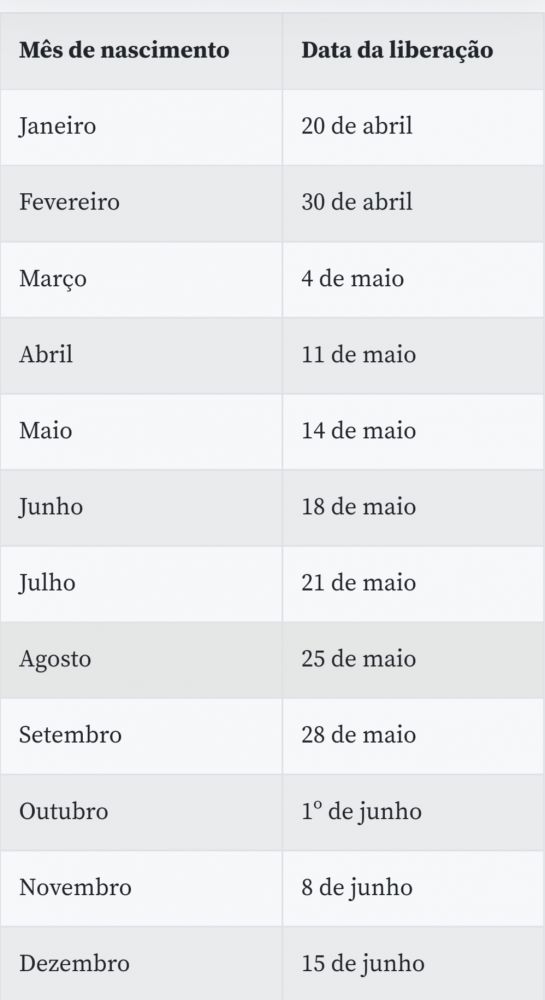
Task: Click the 'Mês de nascimento' column header
Action: [124, 50]
